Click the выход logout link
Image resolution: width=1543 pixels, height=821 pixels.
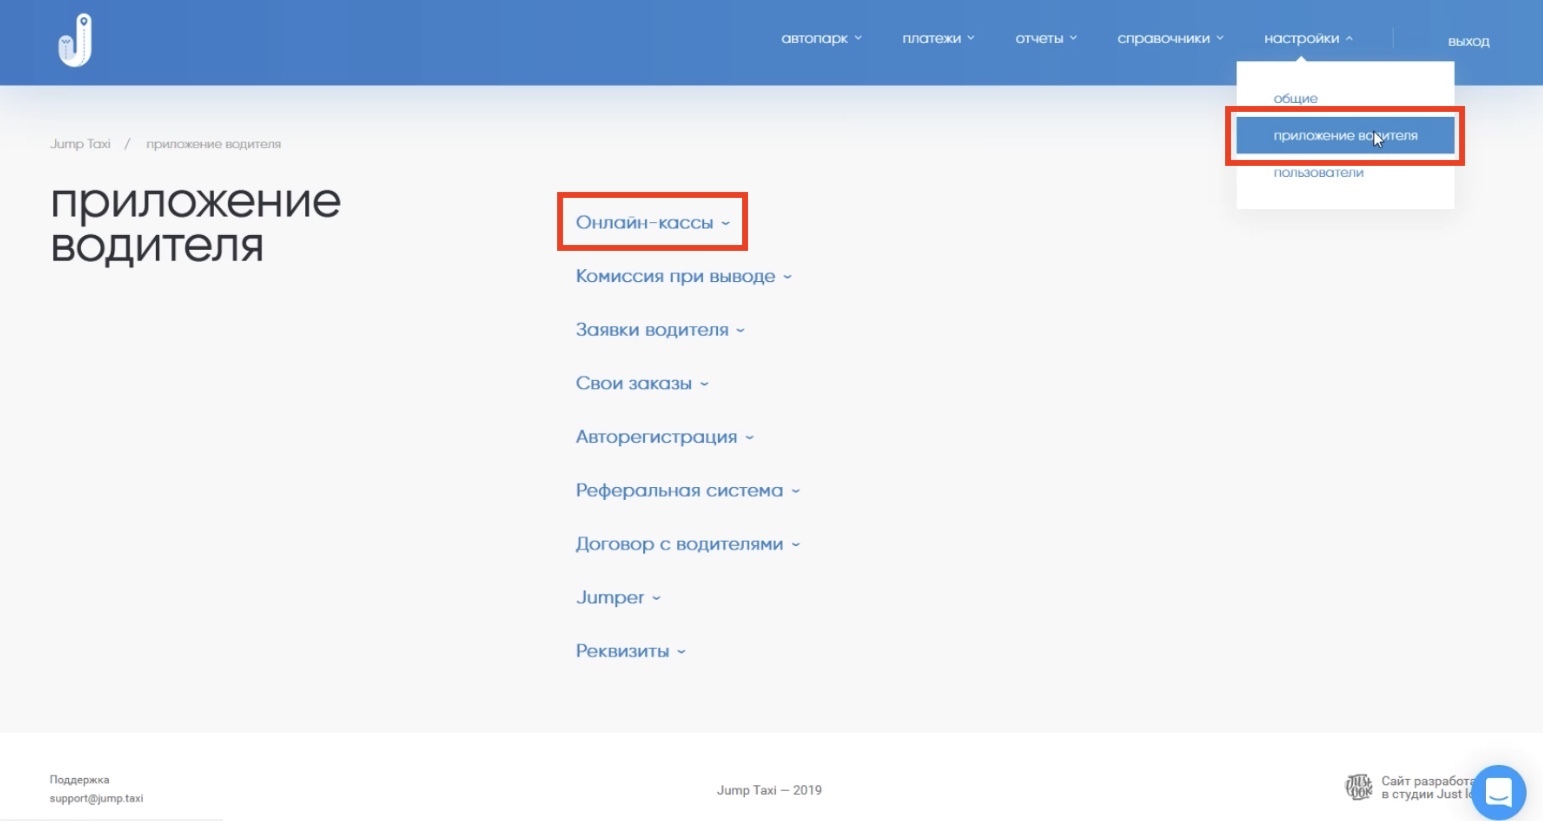pyautogui.click(x=1468, y=41)
